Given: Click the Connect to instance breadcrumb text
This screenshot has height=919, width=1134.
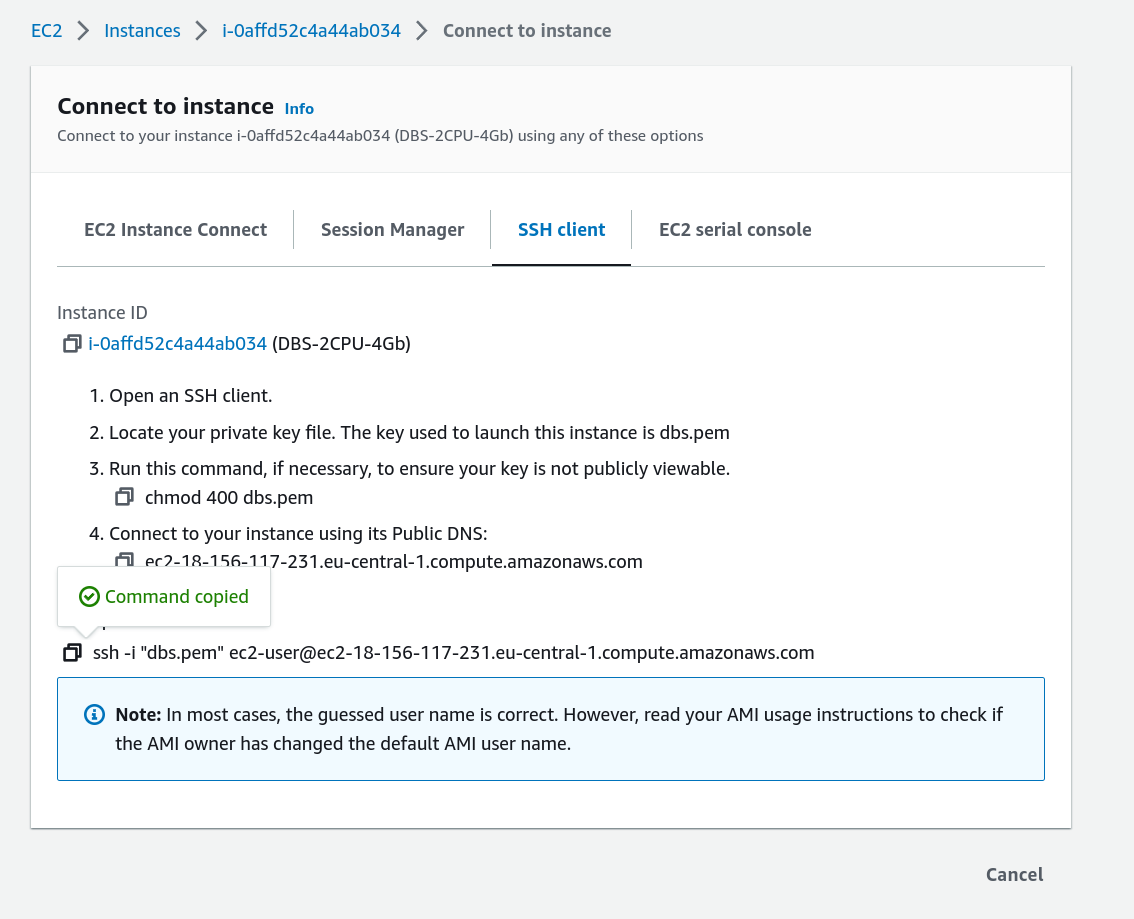Looking at the screenshot, I should tap(527, 31).
